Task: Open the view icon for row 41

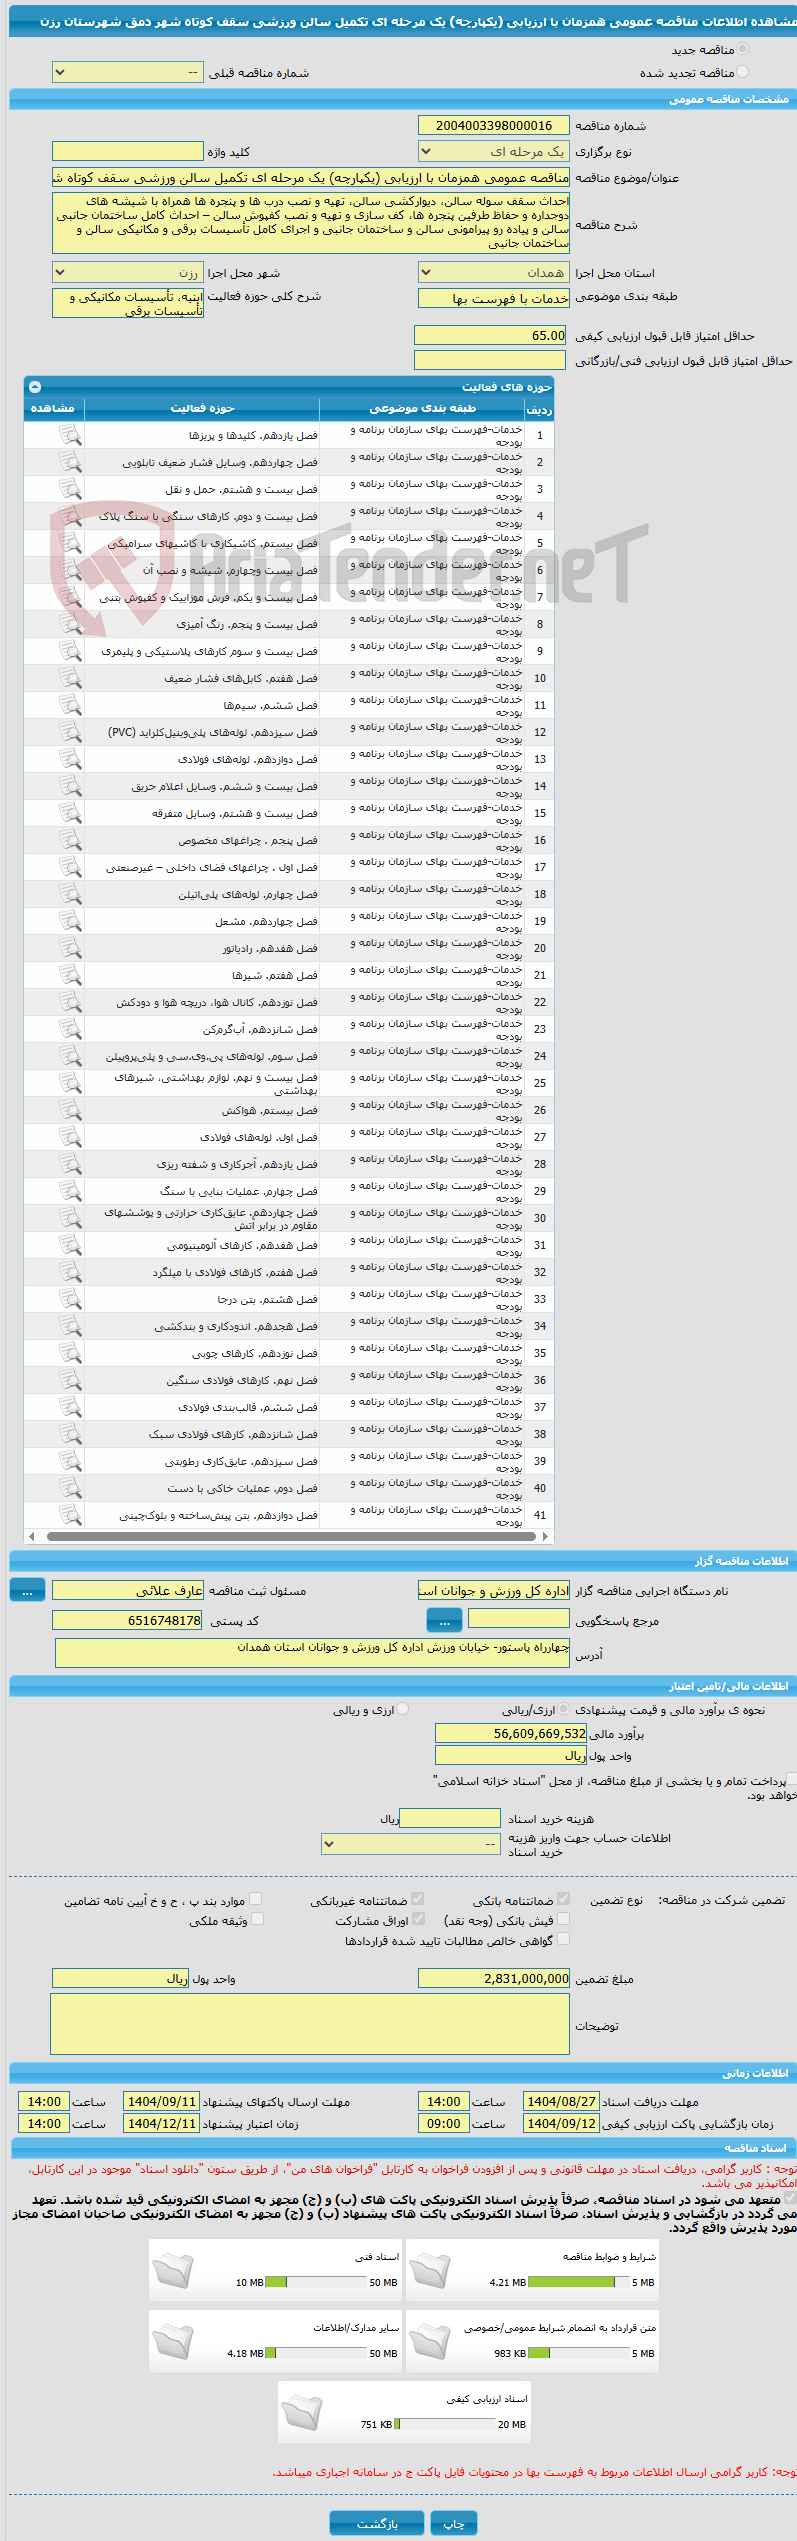Action: tap(69, 1515)
